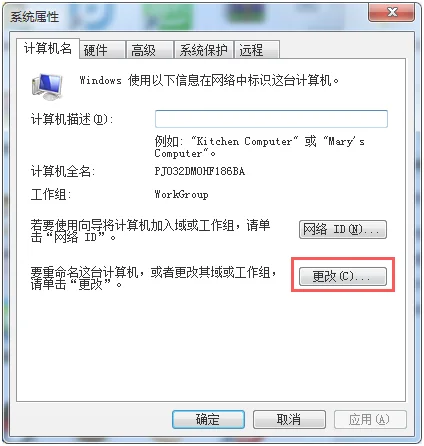
Task: Click the 计算机全名 label
Action: pyautogui.click(x=63, y=171)
